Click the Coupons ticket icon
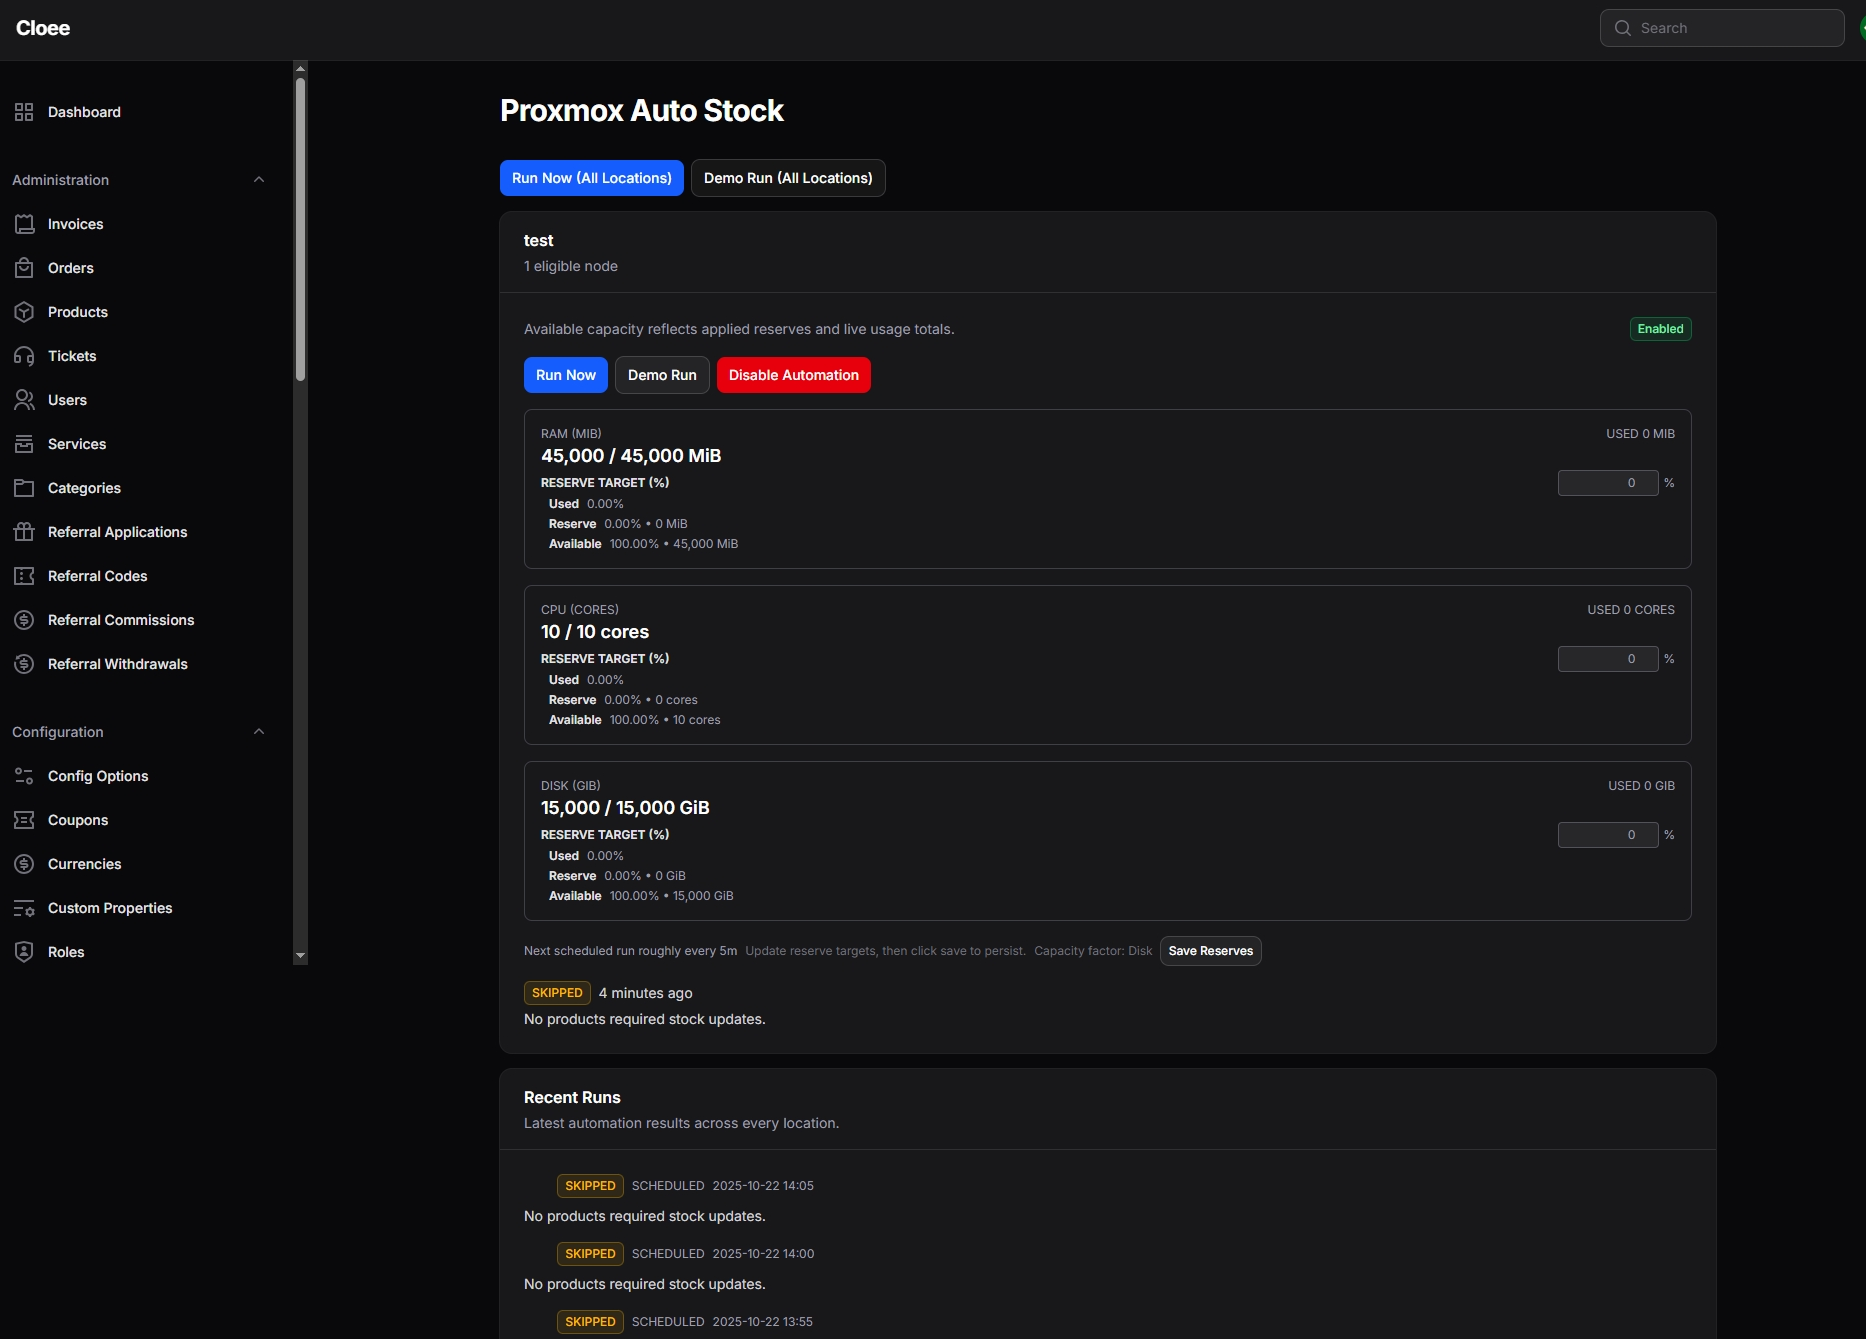The width and height of the screenshot is (1866, 1339). click(x=24, y=820)
